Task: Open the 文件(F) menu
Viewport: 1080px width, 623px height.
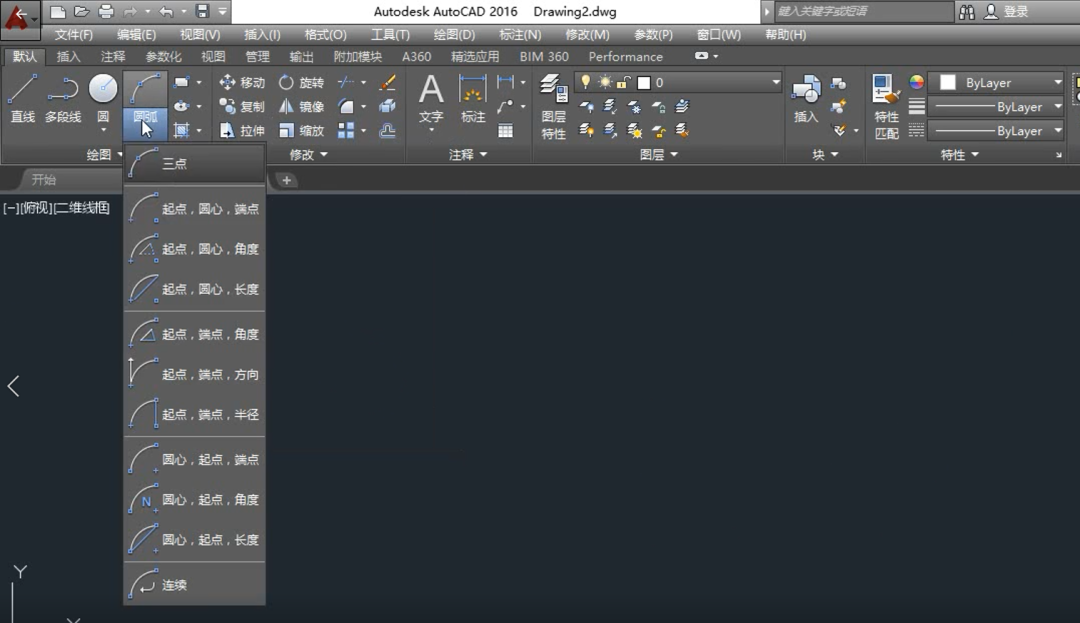Action: (x=74, y=34)
